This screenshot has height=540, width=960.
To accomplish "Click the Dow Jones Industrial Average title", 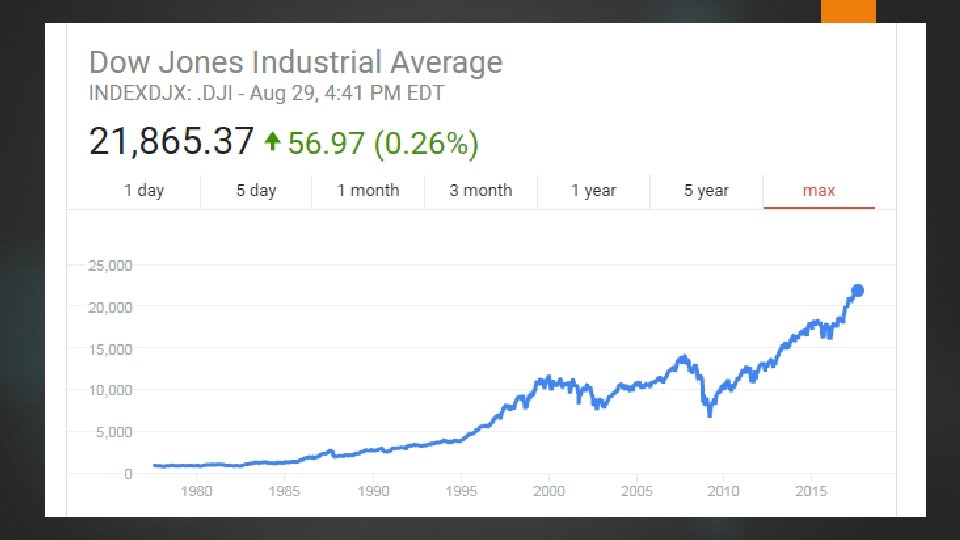I will [x=296, y=63].
